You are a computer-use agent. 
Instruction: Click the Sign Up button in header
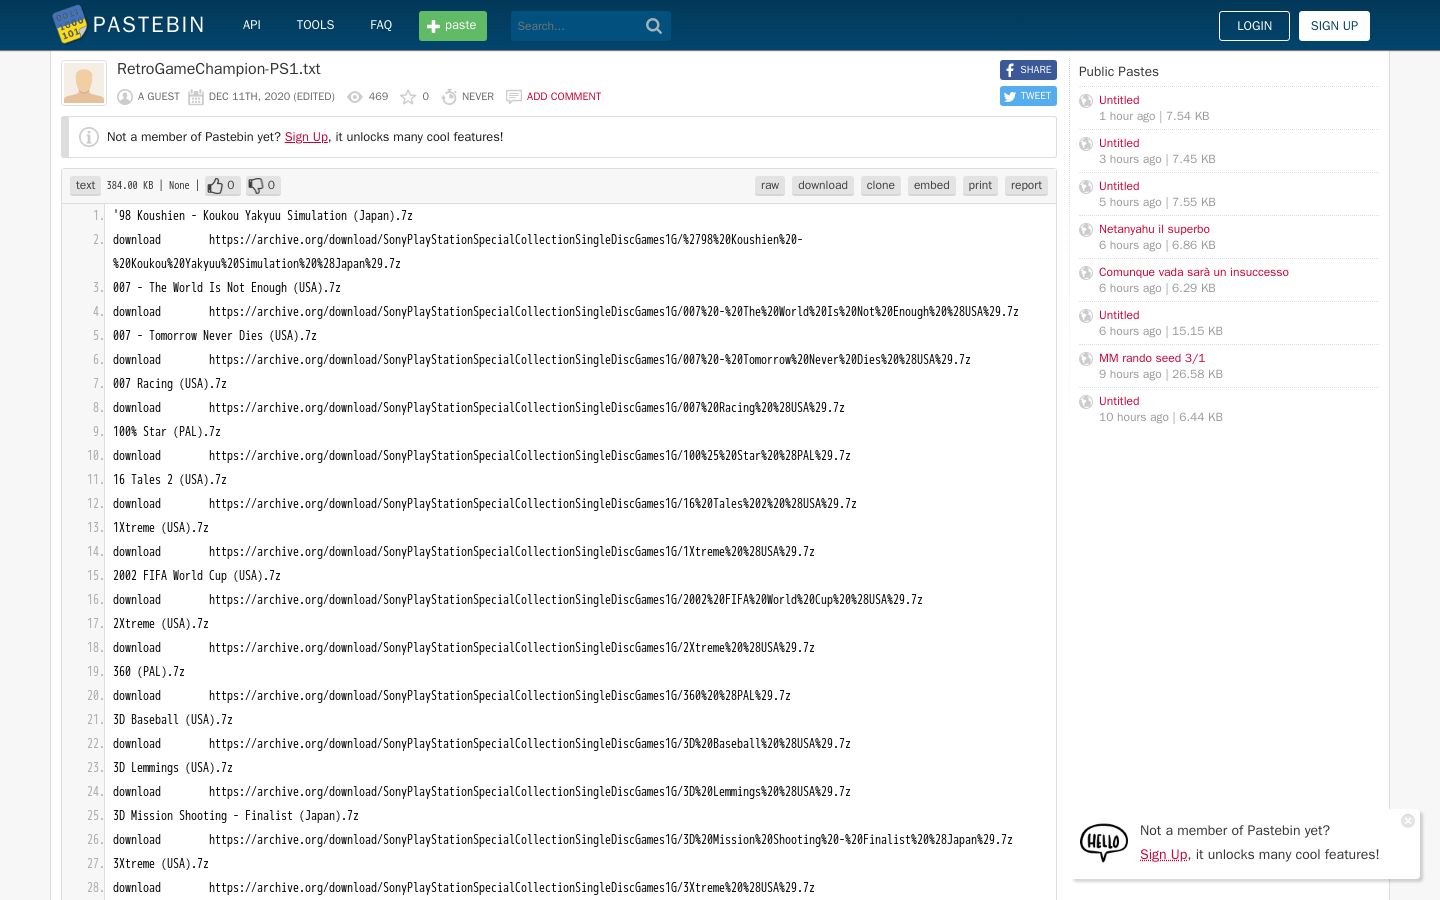1334,26
